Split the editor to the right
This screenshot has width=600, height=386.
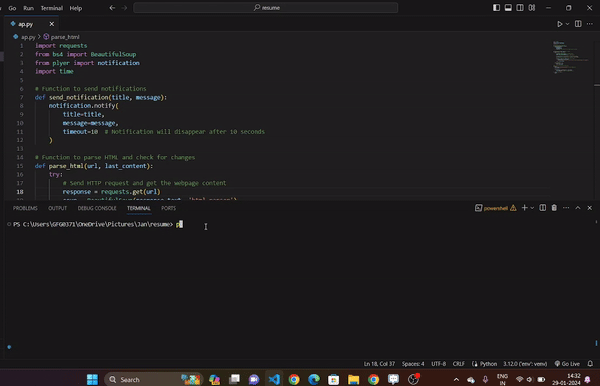578,24
